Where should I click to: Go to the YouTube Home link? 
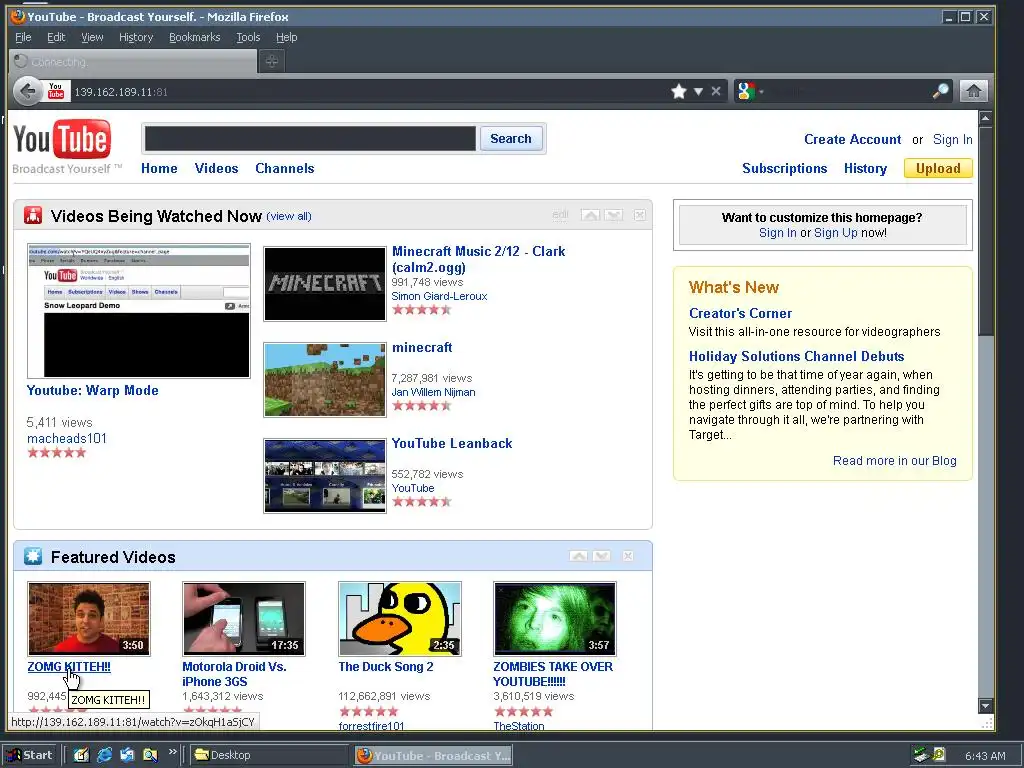pyautogui.click(x=159, y=168)
